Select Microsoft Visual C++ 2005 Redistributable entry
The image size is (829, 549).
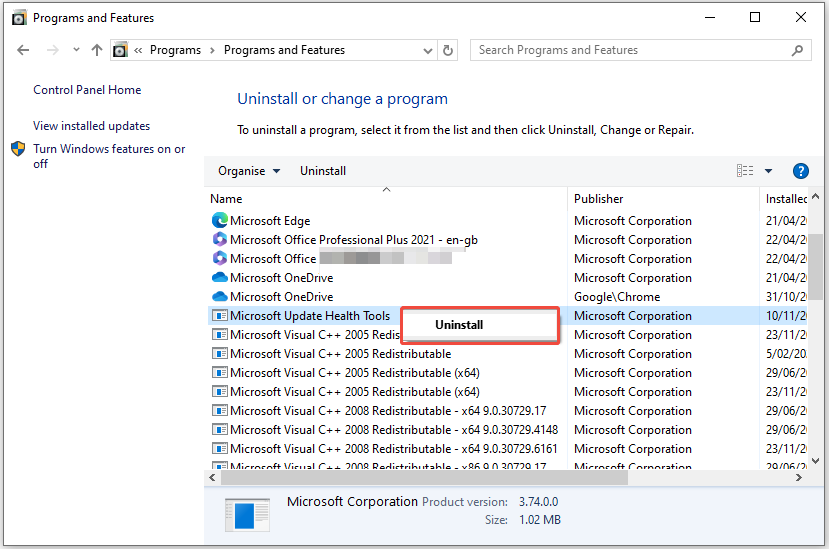tap(340, 354)
